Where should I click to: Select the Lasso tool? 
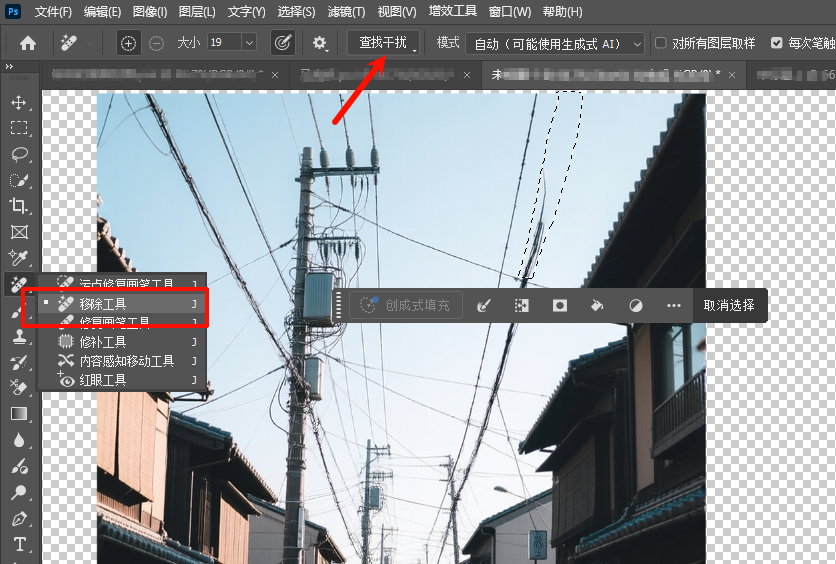pos(19,154)
